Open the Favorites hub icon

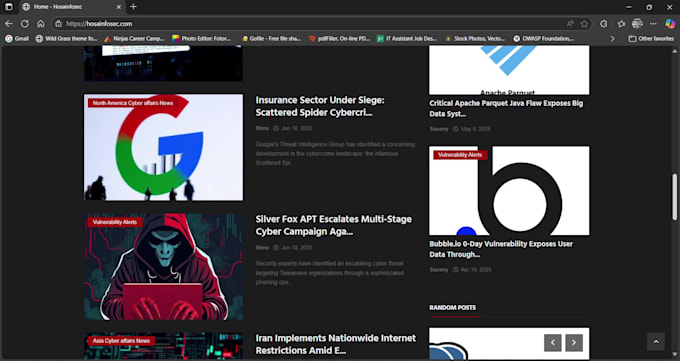[x=621, y=24]
